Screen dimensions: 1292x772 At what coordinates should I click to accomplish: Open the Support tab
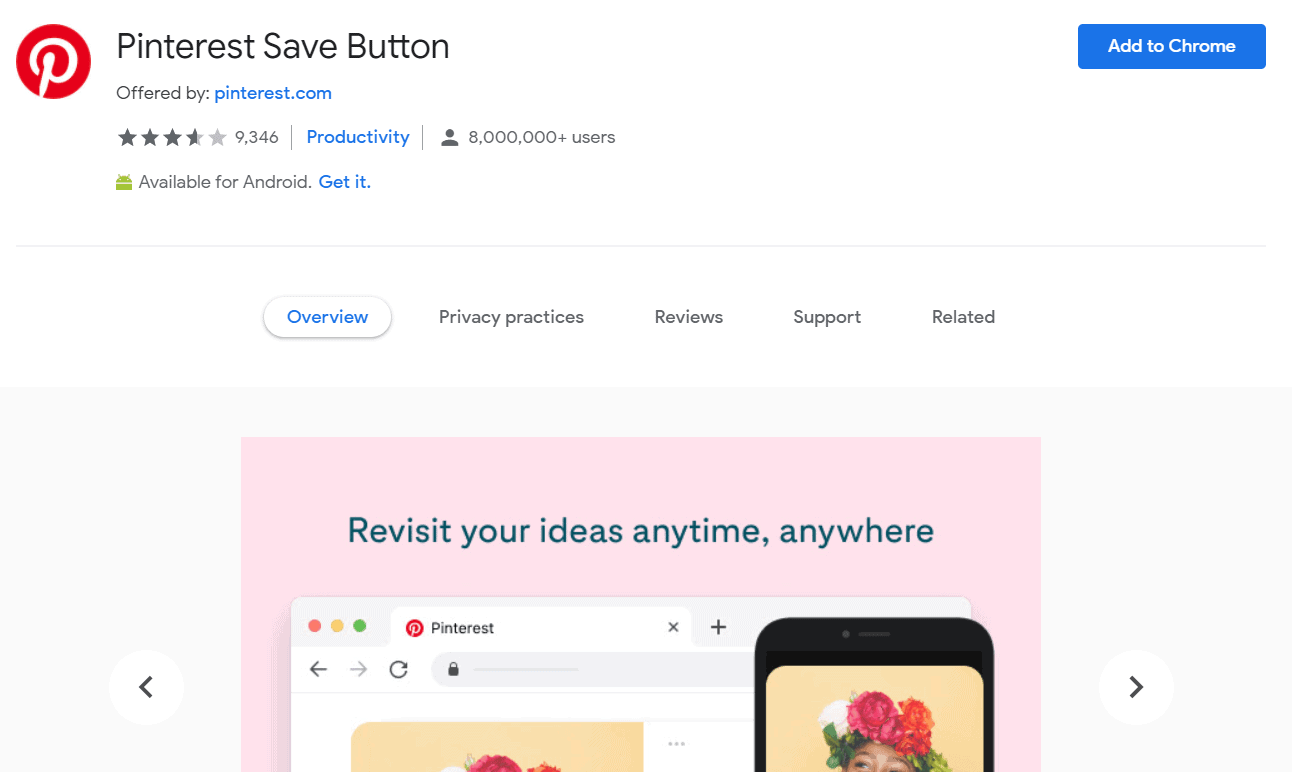tap(827, 317)
